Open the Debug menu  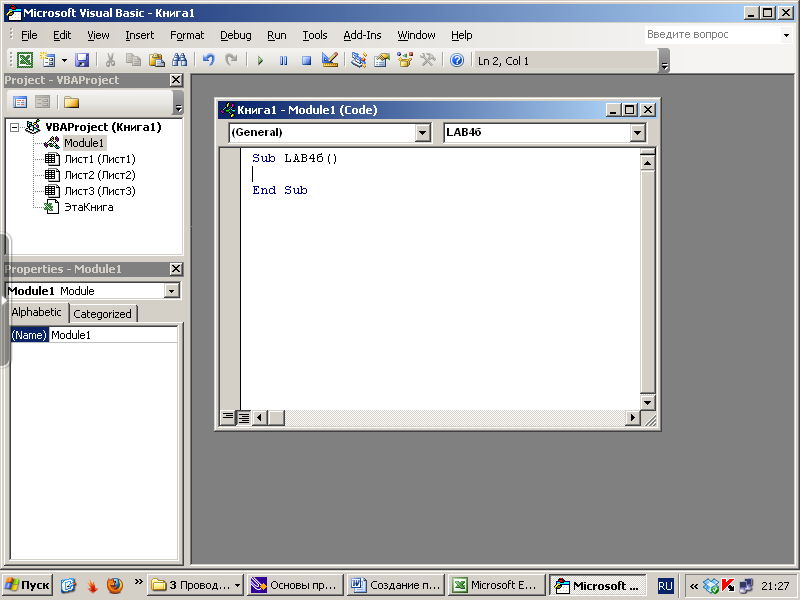click(x=236, y=35)
